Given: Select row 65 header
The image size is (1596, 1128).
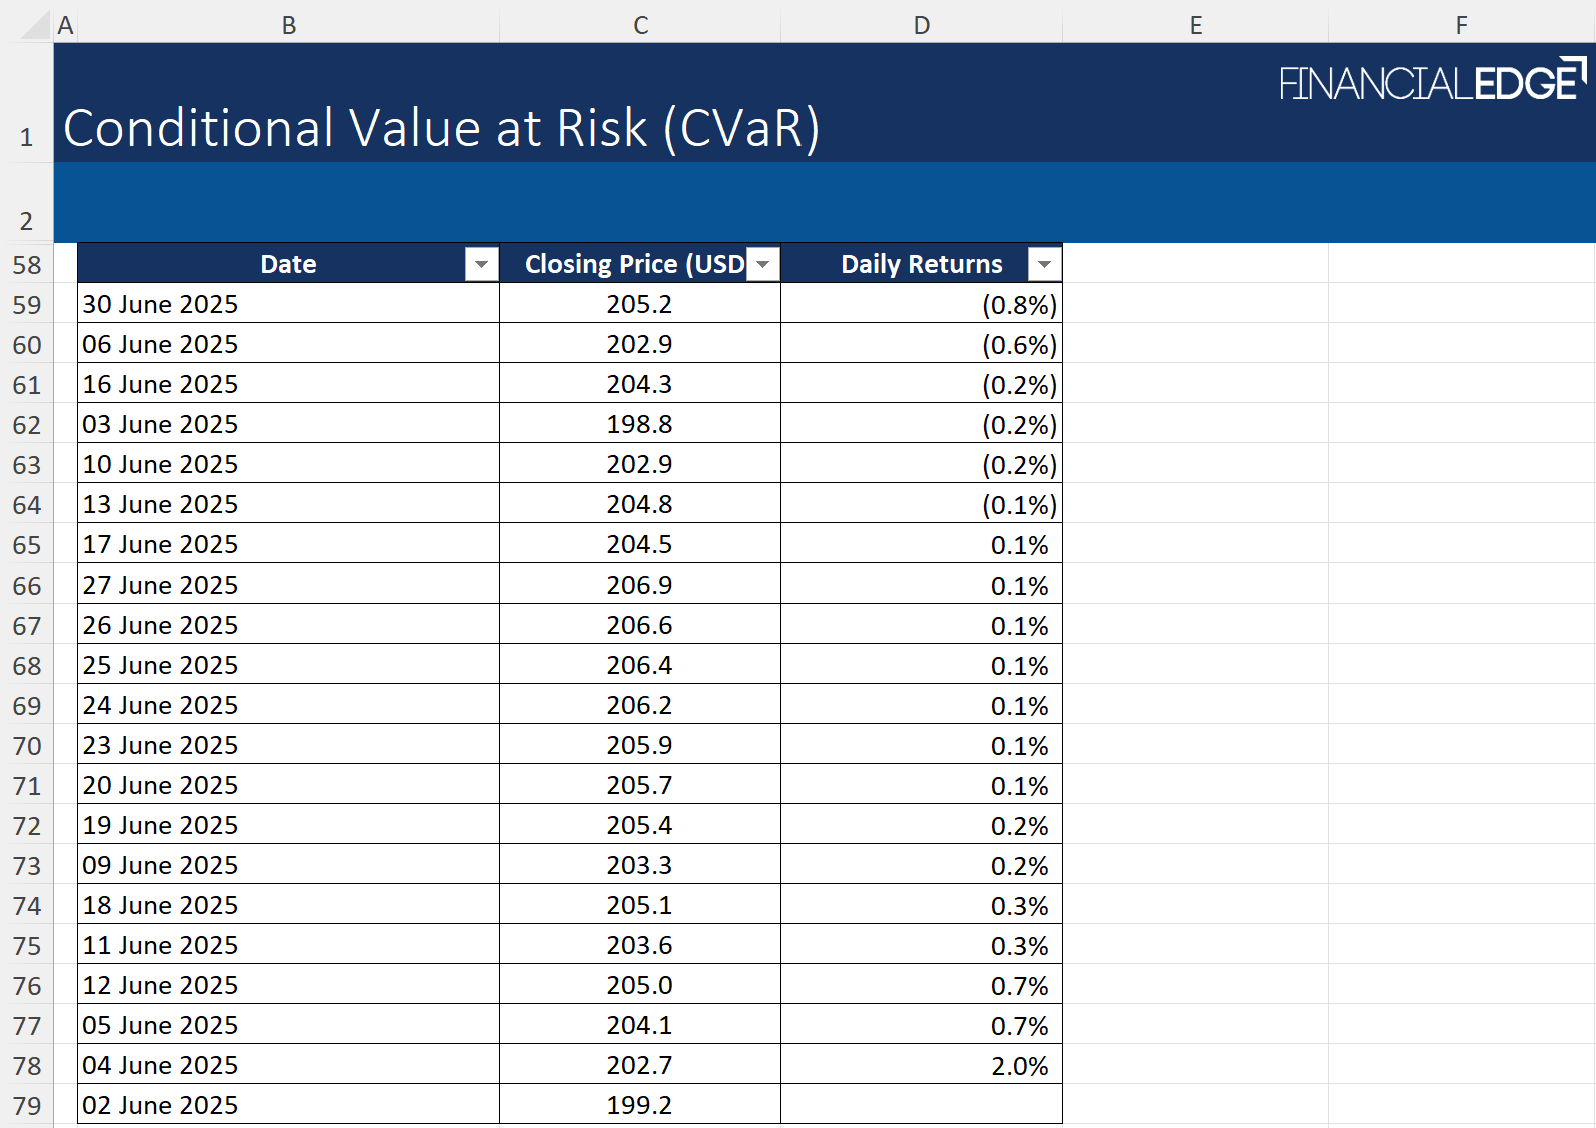Looking at the screenshot, I should pyautogui.click(x=27, y=545).
